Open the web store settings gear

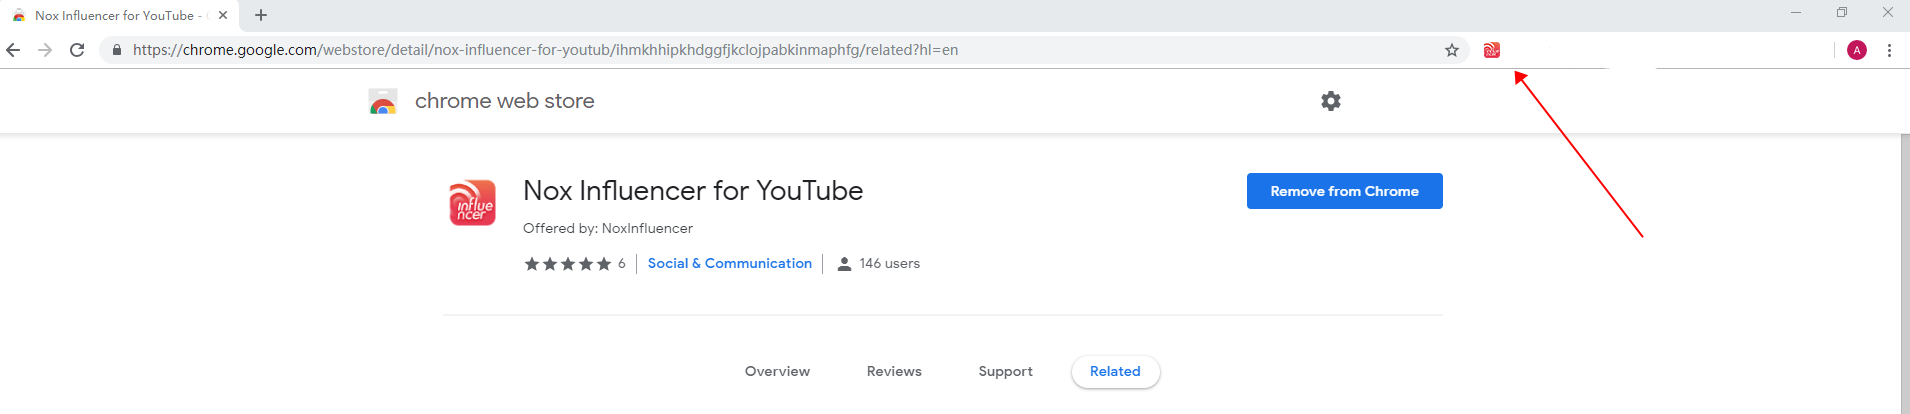pyautogui.click(x=1330, y=101)
